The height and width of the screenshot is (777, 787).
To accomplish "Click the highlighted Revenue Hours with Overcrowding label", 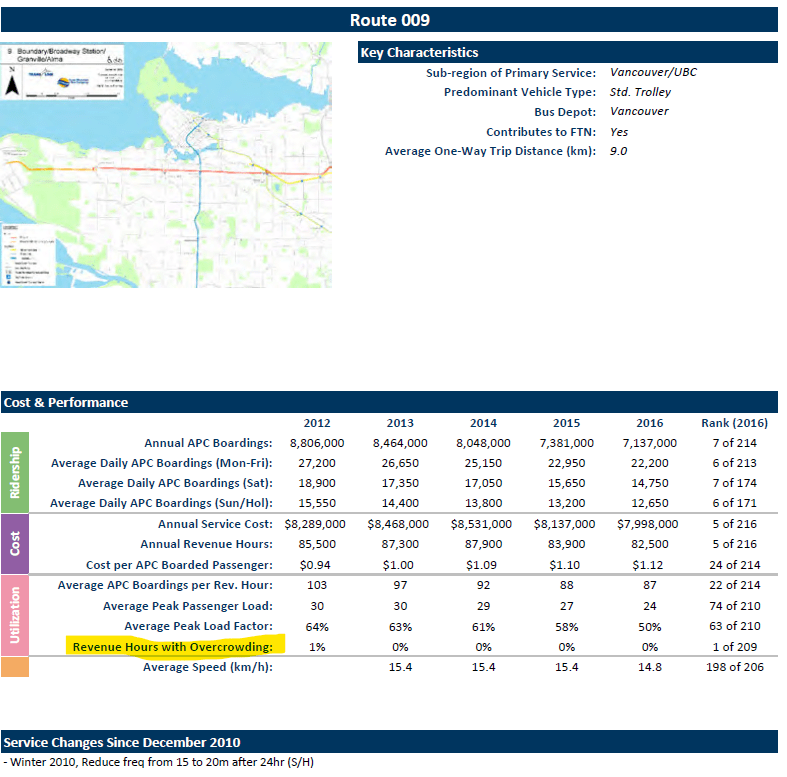I will [172, 647].
